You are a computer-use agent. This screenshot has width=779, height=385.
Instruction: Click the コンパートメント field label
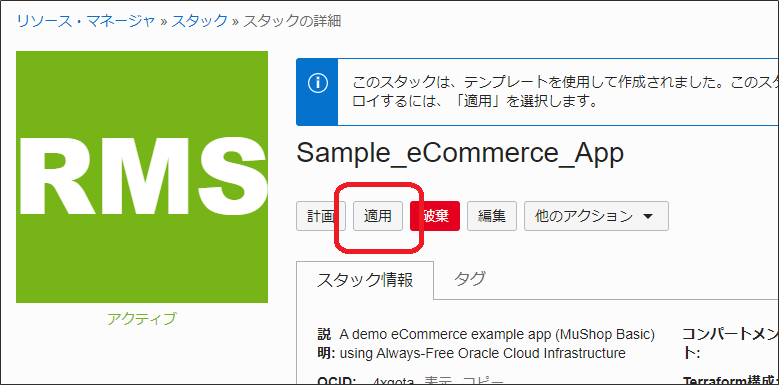click(730, 344)
